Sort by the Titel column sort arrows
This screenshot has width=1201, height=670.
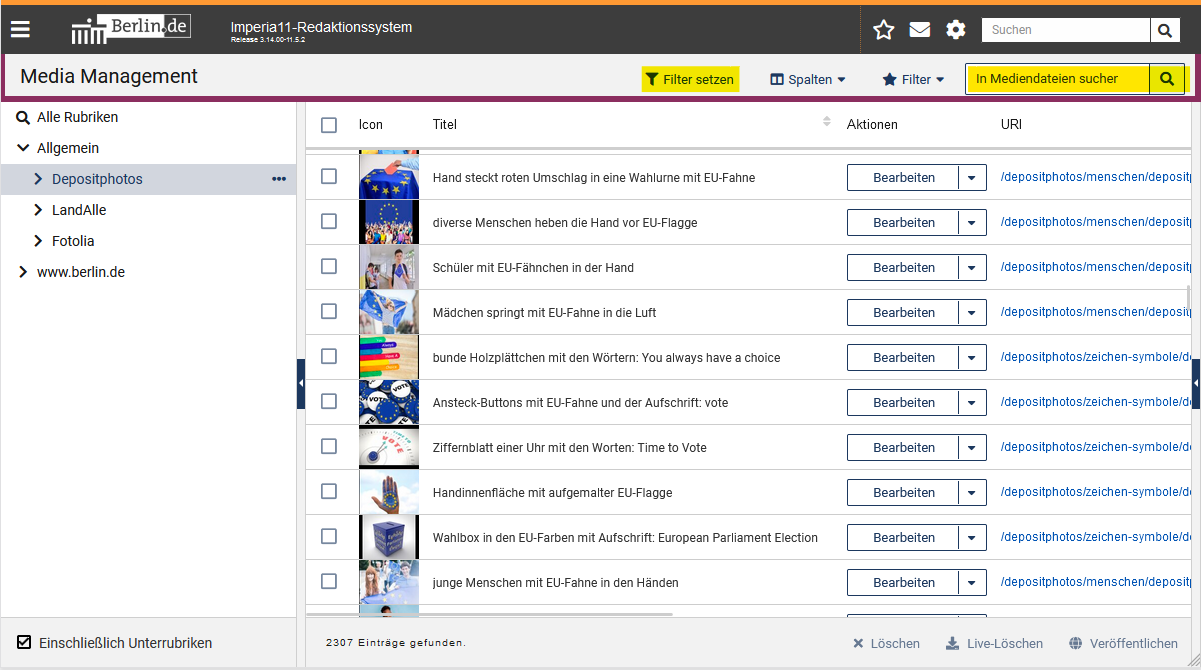pyautogui.click(x=827, y=122)
